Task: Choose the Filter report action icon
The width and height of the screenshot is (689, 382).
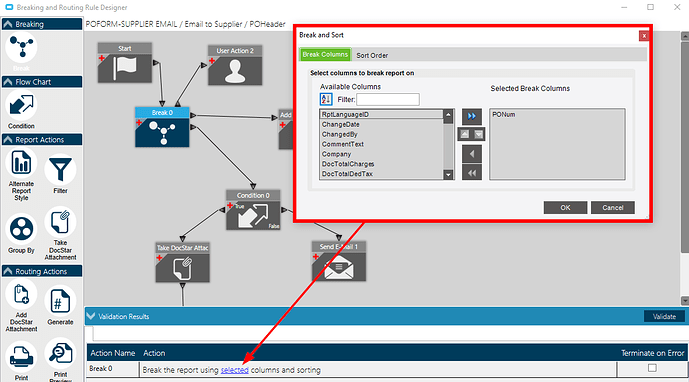Action: pyautogui.click(x=60, y=170)
